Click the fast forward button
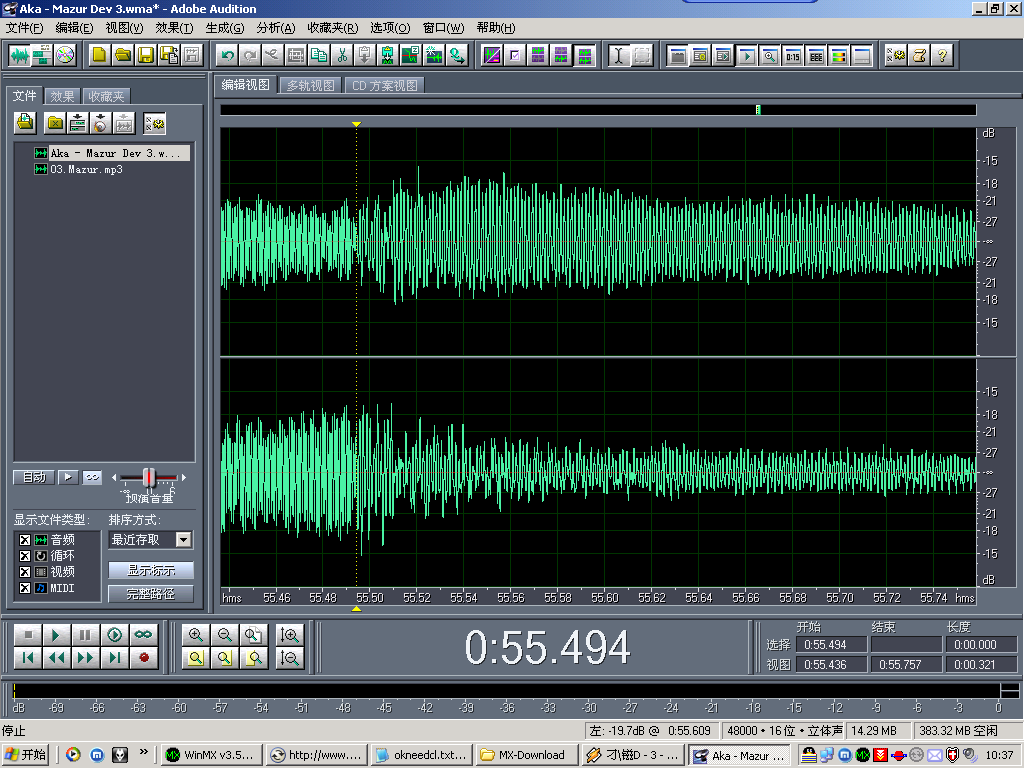 [x=86, y=658]
